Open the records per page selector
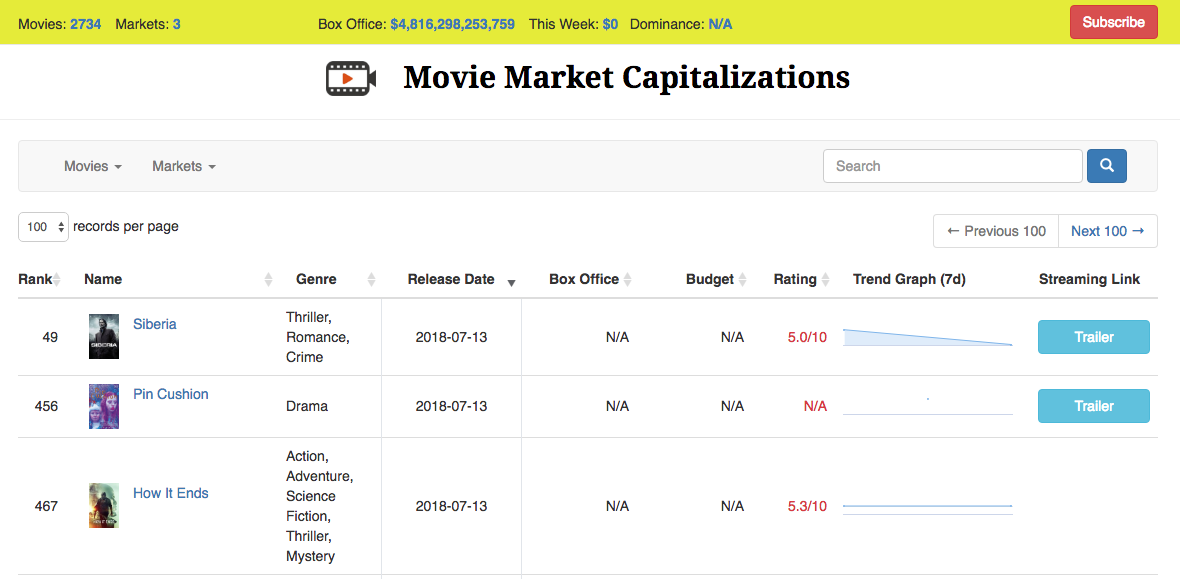This screenshot has width=1180, height=579. (x=43, y=227)
